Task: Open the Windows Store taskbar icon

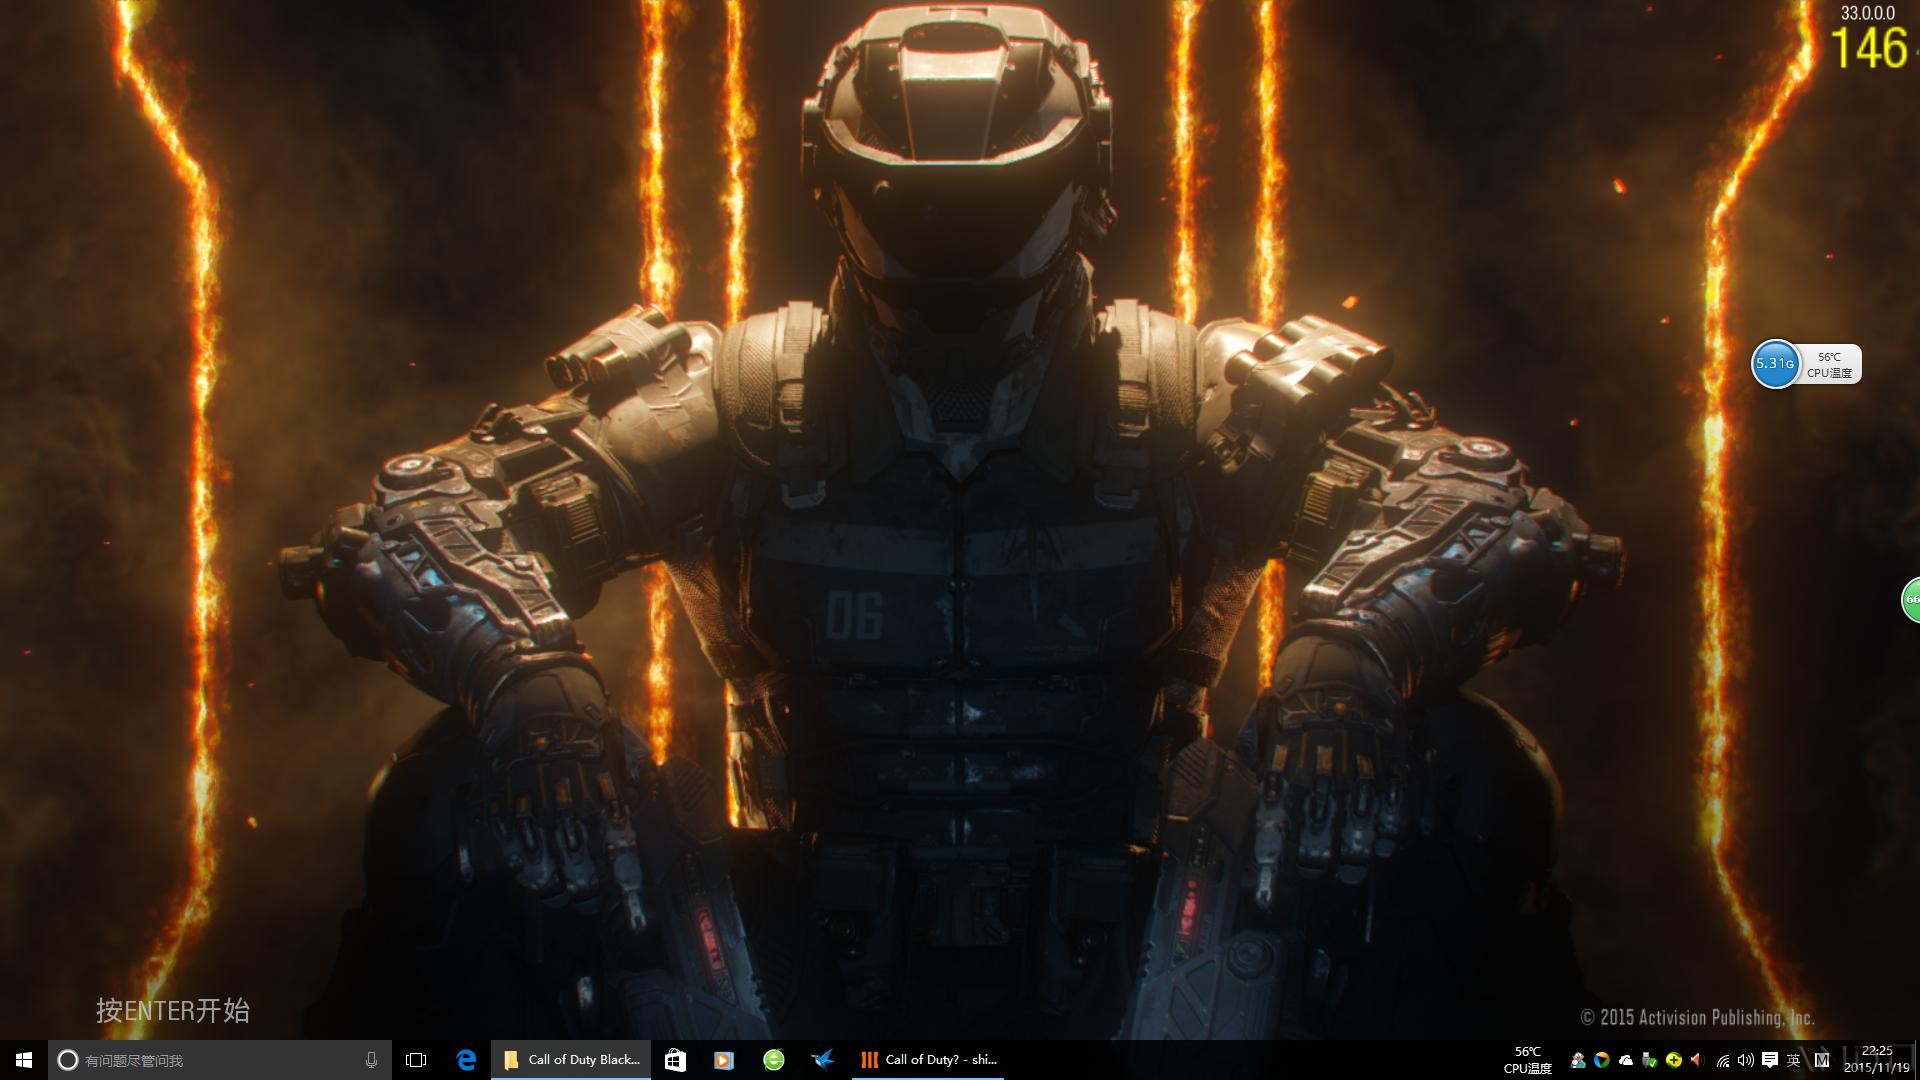Action: (675, 1060)
